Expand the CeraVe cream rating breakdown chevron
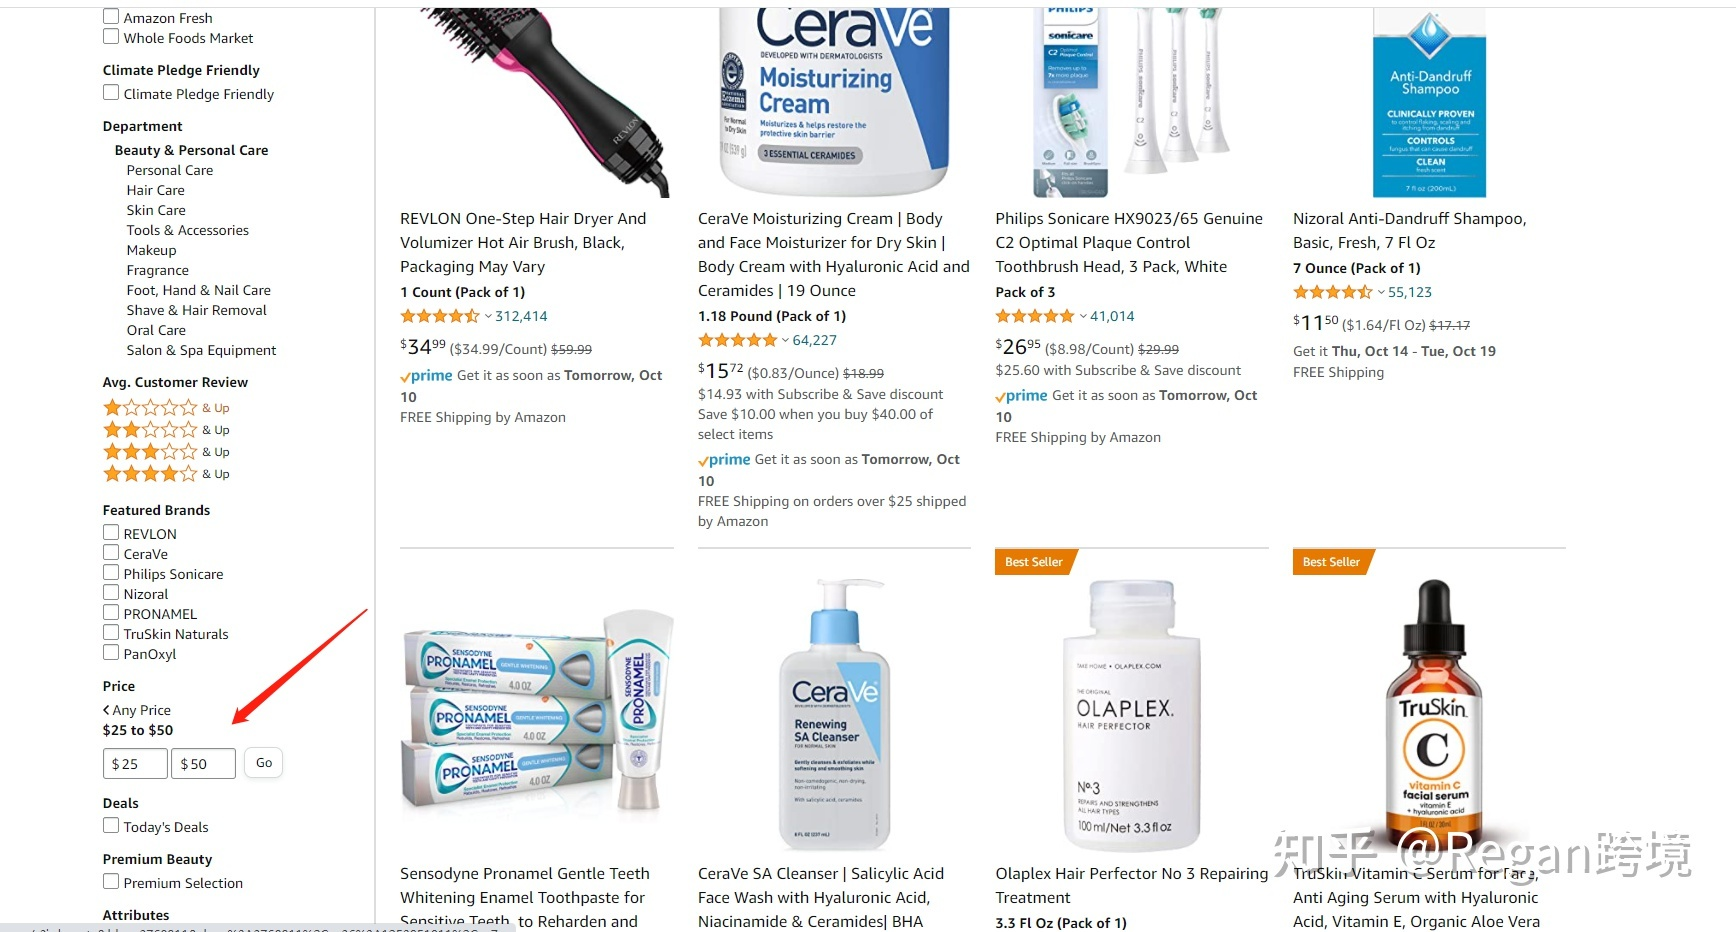 [x=785, y=341]
